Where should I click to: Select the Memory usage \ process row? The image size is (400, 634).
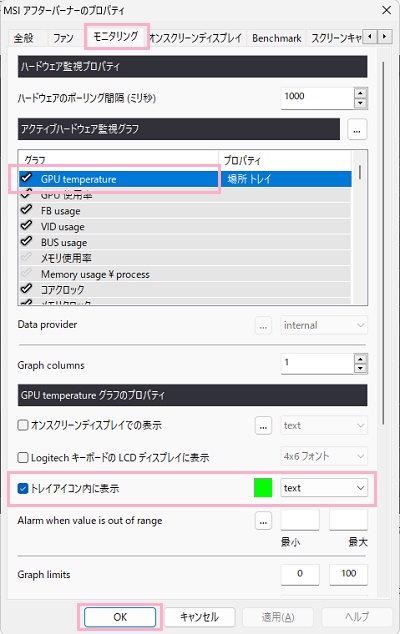click(185, 274)
